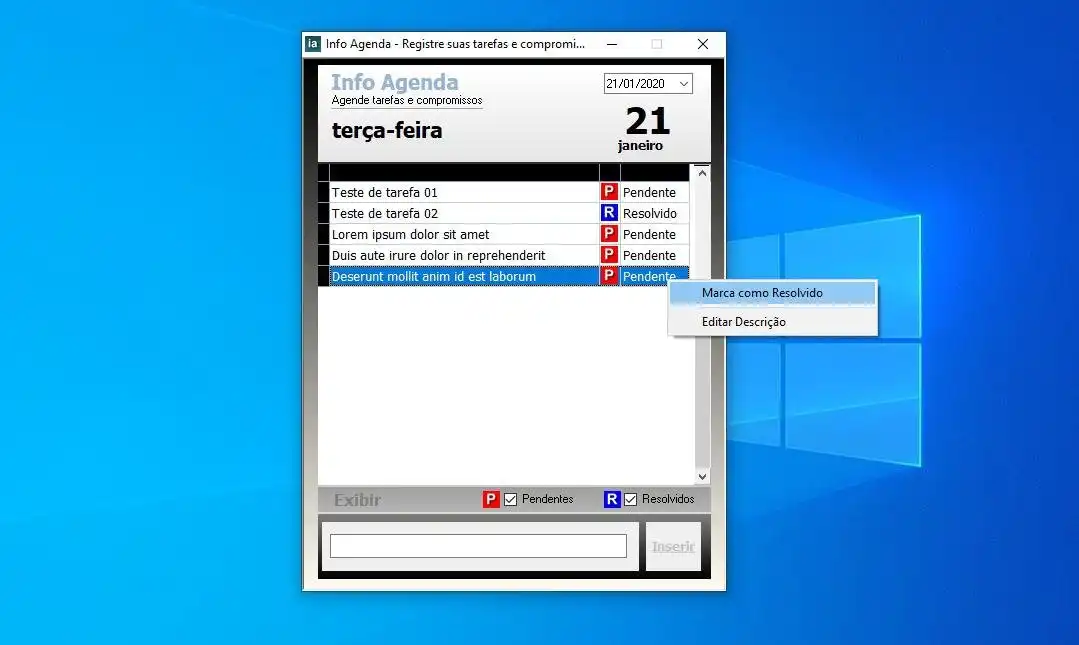
Task: Close the Info Agenda window
Action: click(x=703, y=44)
